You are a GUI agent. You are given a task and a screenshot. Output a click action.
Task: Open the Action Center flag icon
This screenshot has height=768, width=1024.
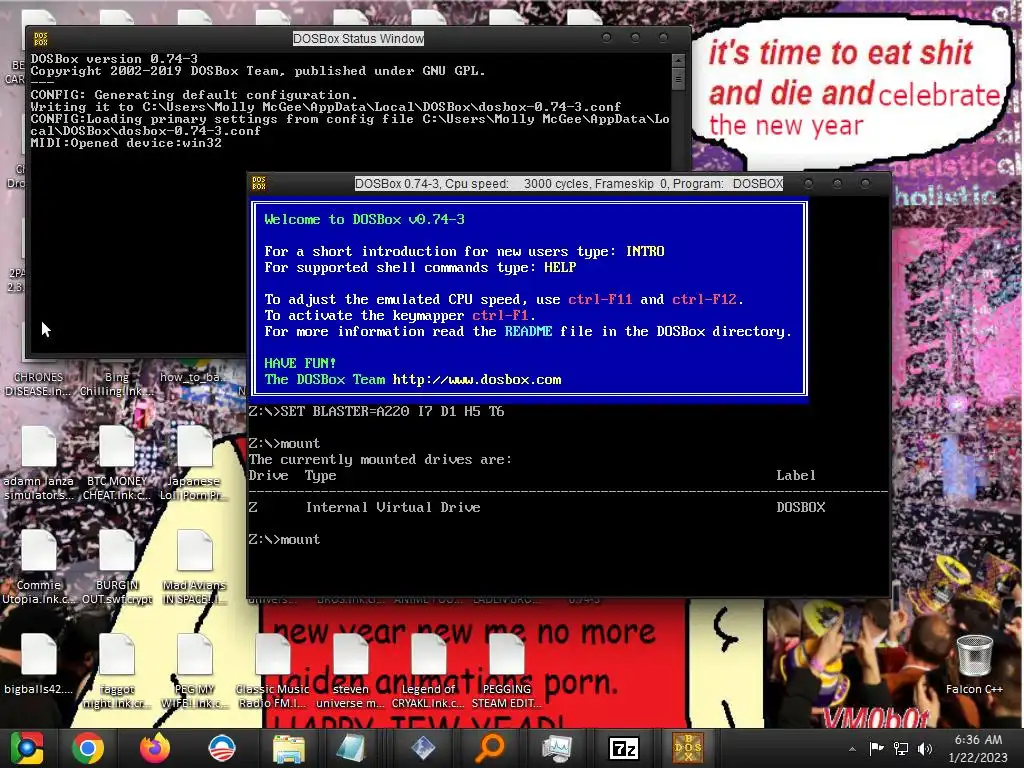[x=876, y=748]
